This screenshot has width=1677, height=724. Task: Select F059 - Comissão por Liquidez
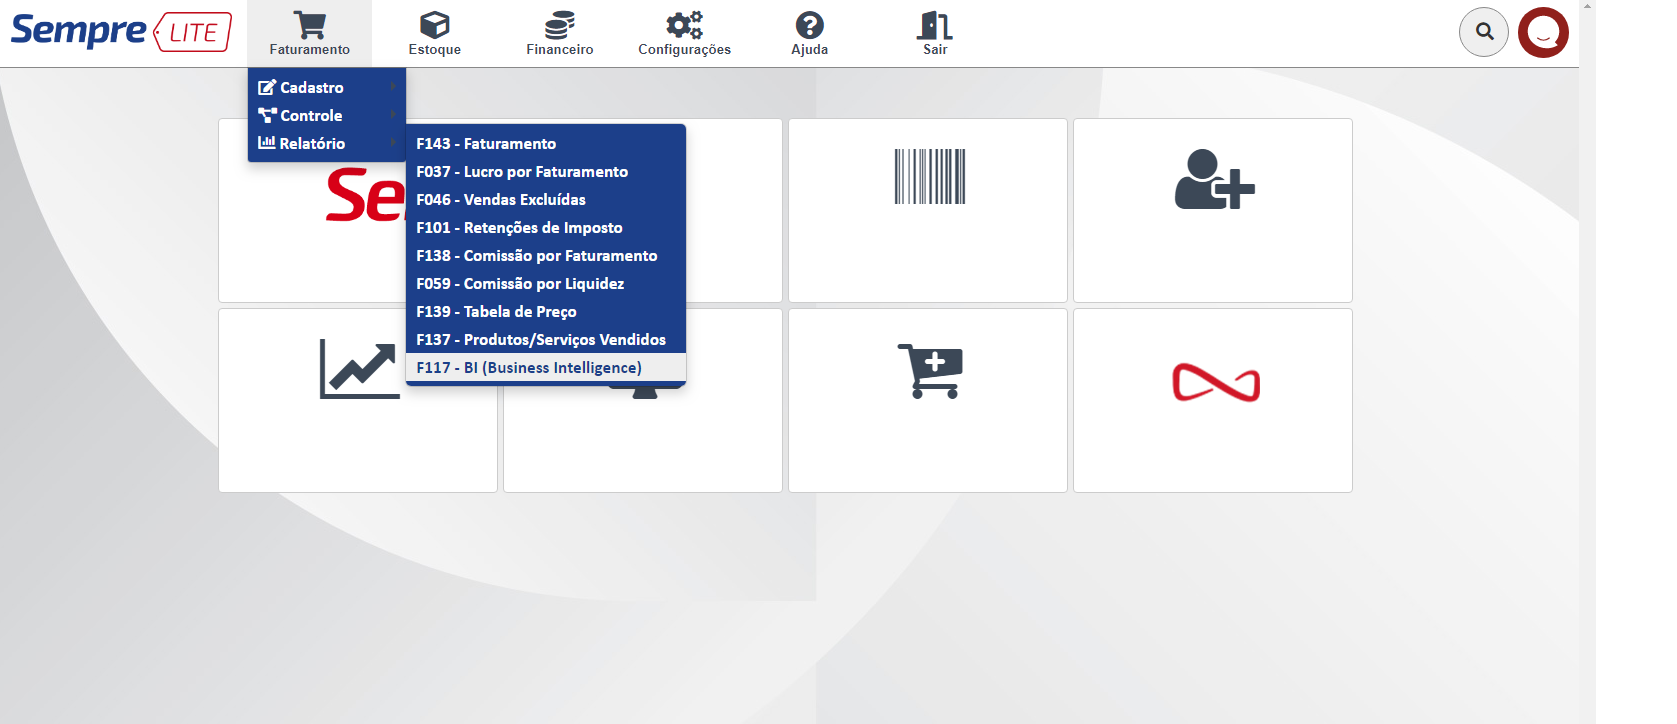(x=546, y=284)
